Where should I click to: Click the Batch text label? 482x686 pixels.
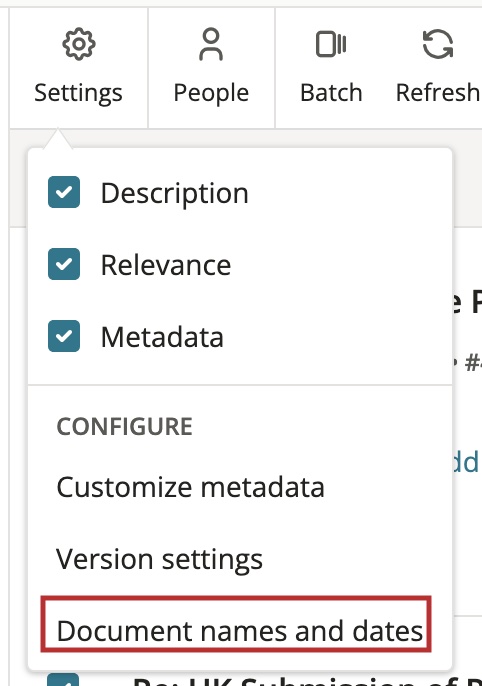click(x=331, y=93)
